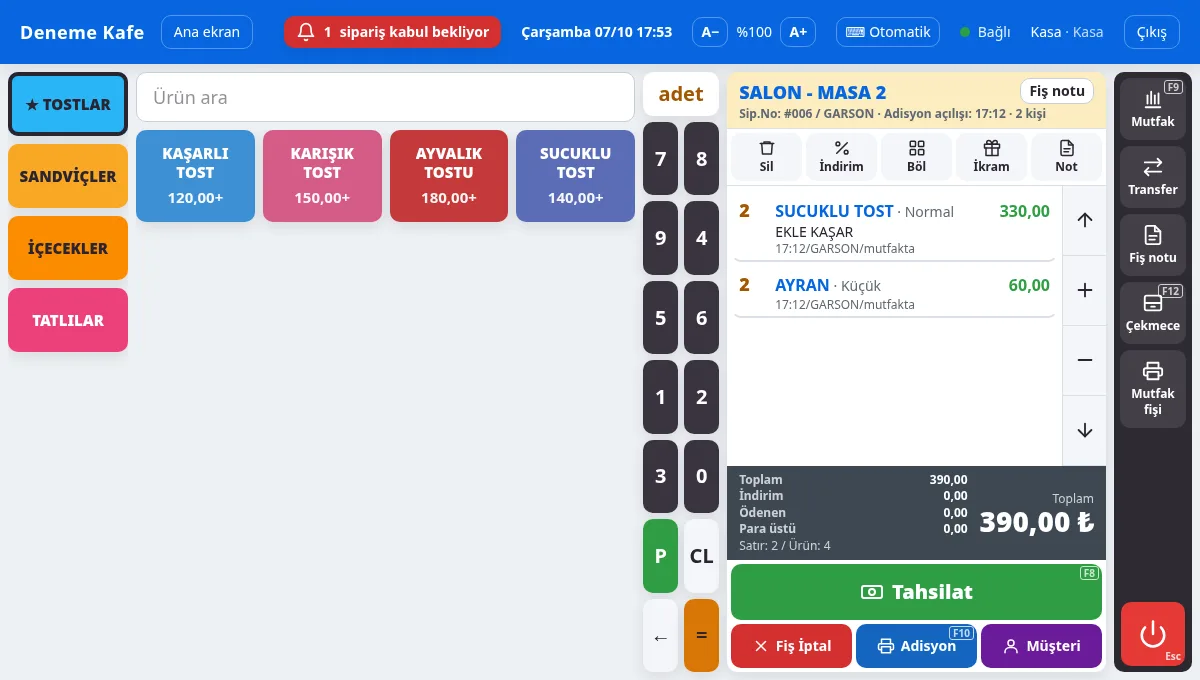Tap the CL clear key
Viewport: 1200px width, 680px height.
(701, 556)
